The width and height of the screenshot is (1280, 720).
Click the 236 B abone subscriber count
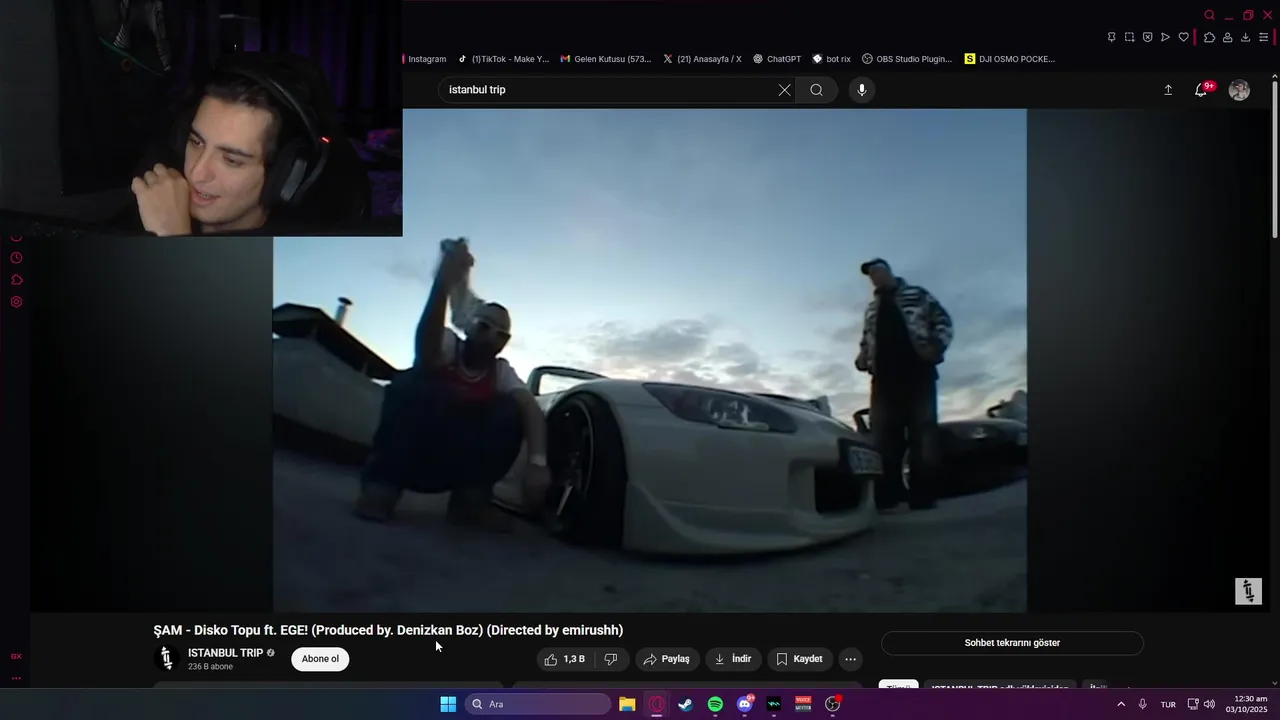point(210,667)
